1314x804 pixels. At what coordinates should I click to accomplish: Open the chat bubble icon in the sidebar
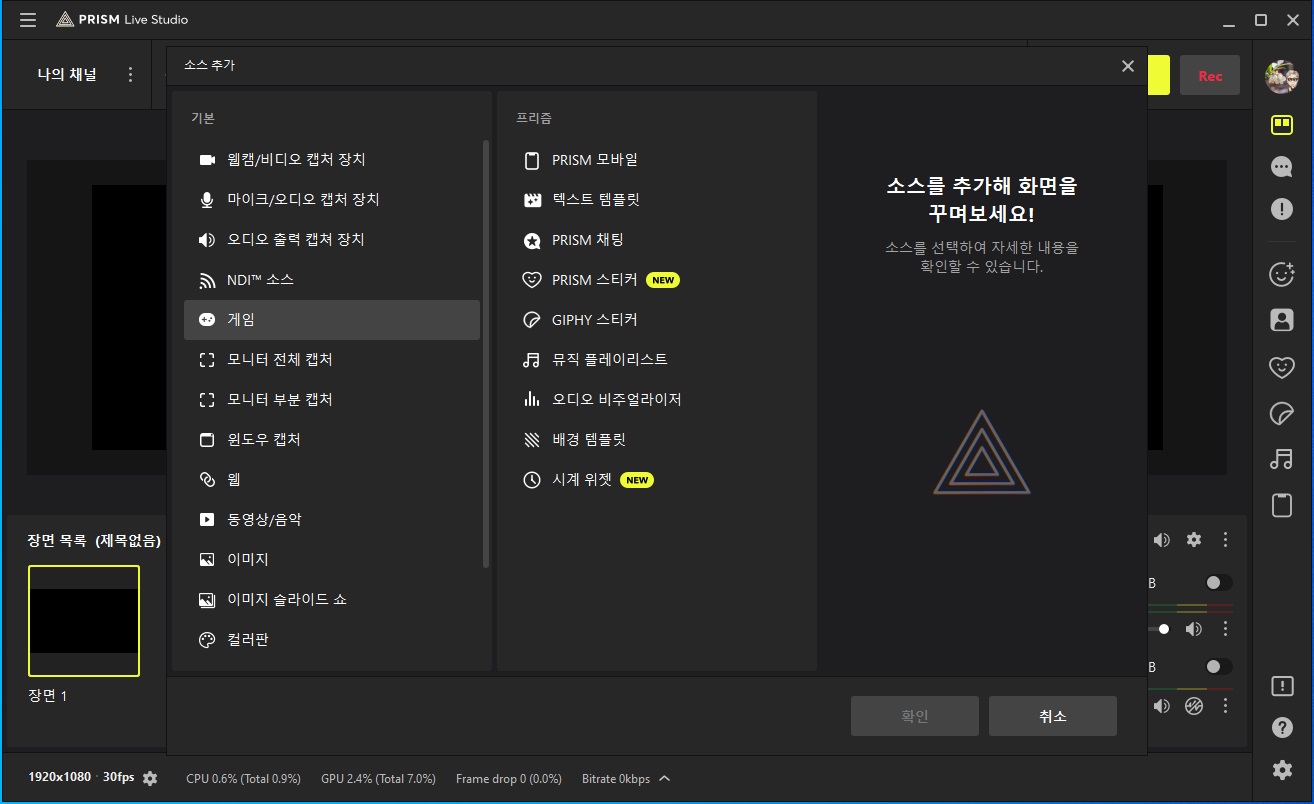[1281, 167]
